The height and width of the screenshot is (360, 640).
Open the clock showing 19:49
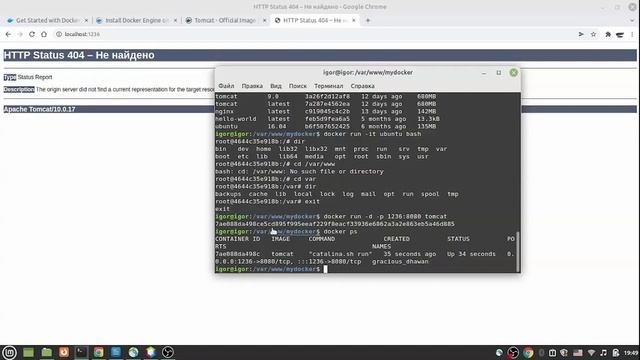[x=631, y=353]
